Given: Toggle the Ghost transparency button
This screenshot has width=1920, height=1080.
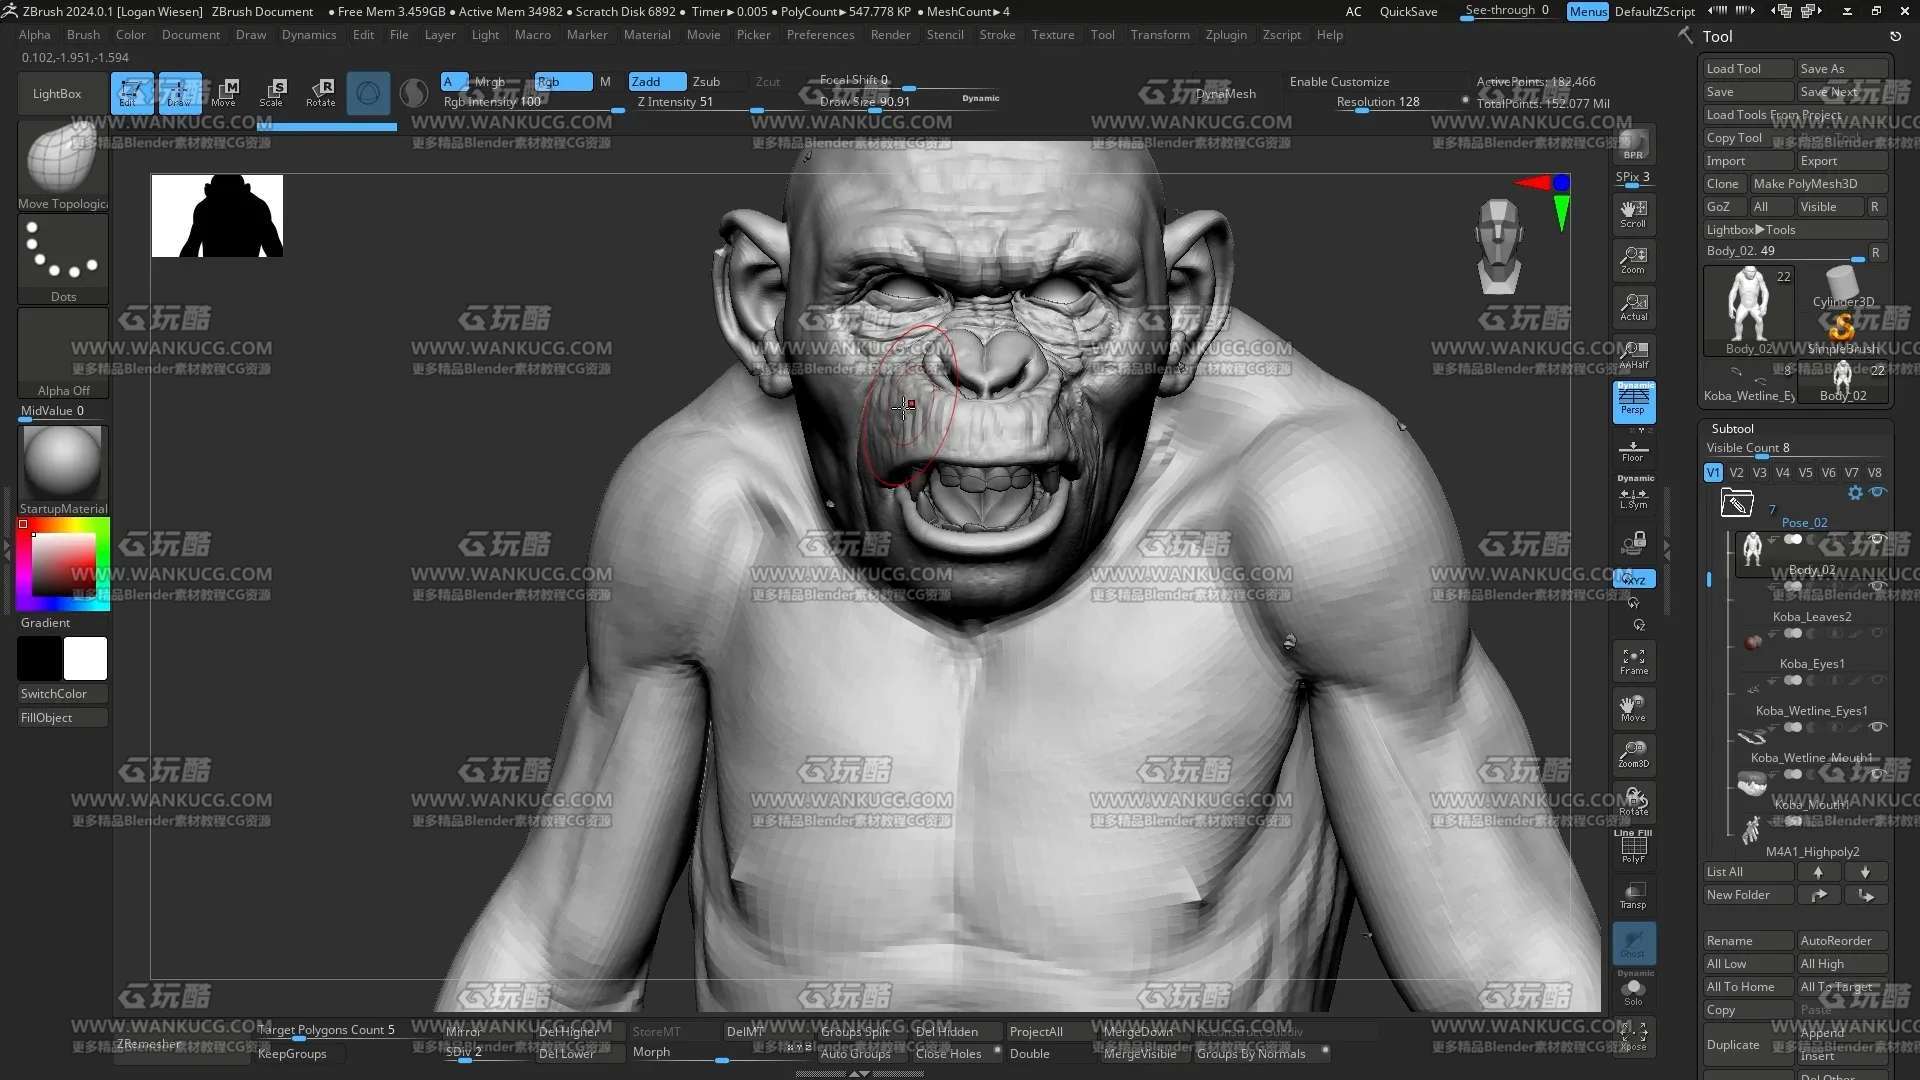Looking at the screenshot, I should click(x=1633, y=943).
